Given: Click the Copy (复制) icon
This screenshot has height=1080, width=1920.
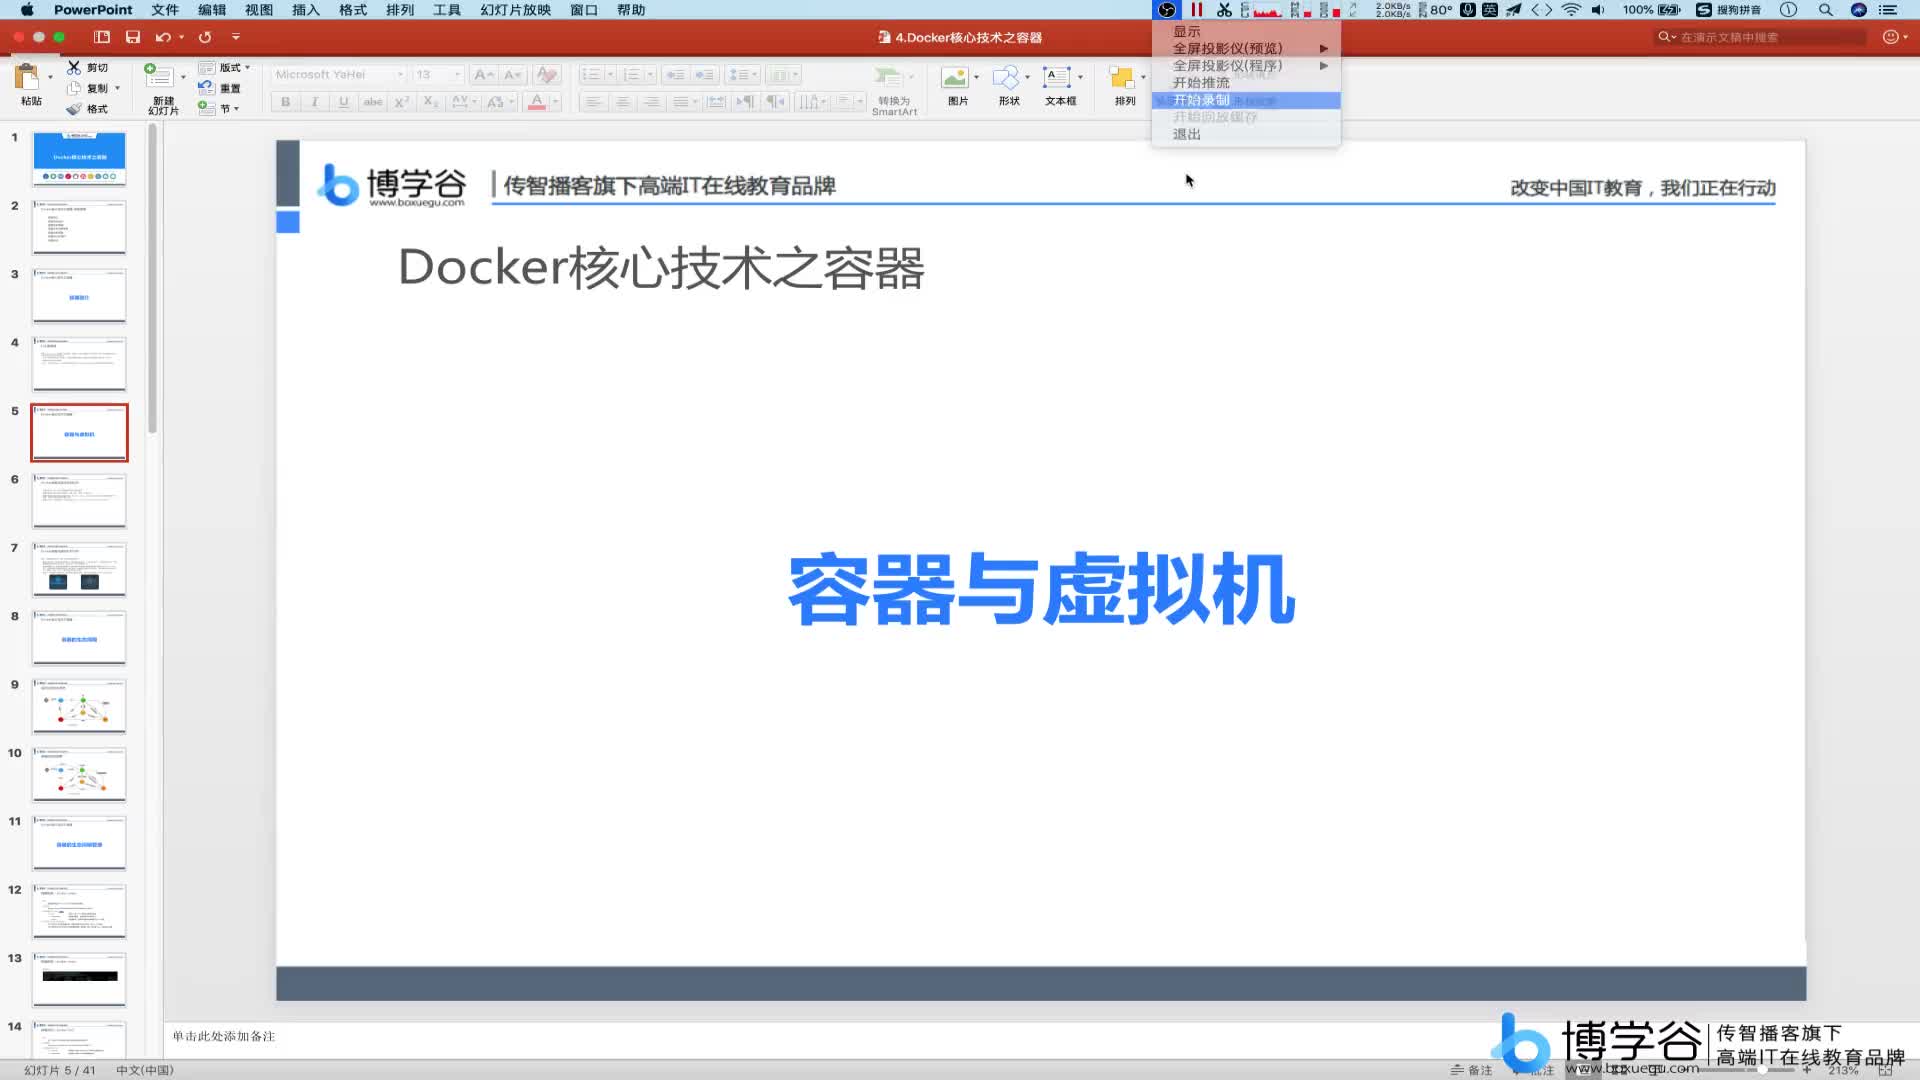Looking at the screenshot, I should 74,88.
